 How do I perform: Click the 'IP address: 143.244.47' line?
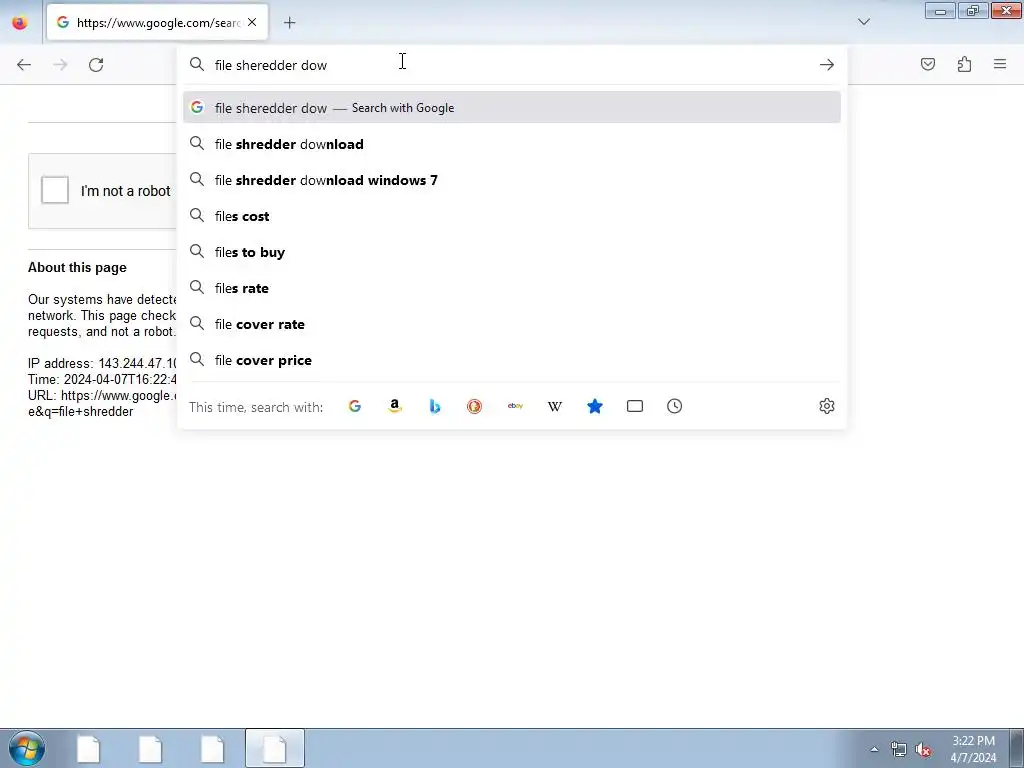point(103,363)
